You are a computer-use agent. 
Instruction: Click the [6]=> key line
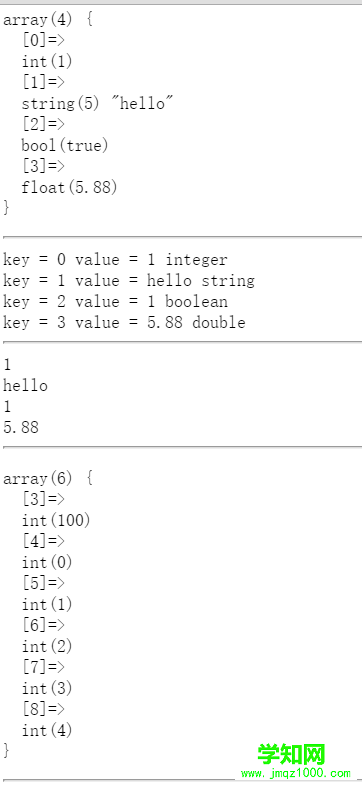click(x=43, y=625)
